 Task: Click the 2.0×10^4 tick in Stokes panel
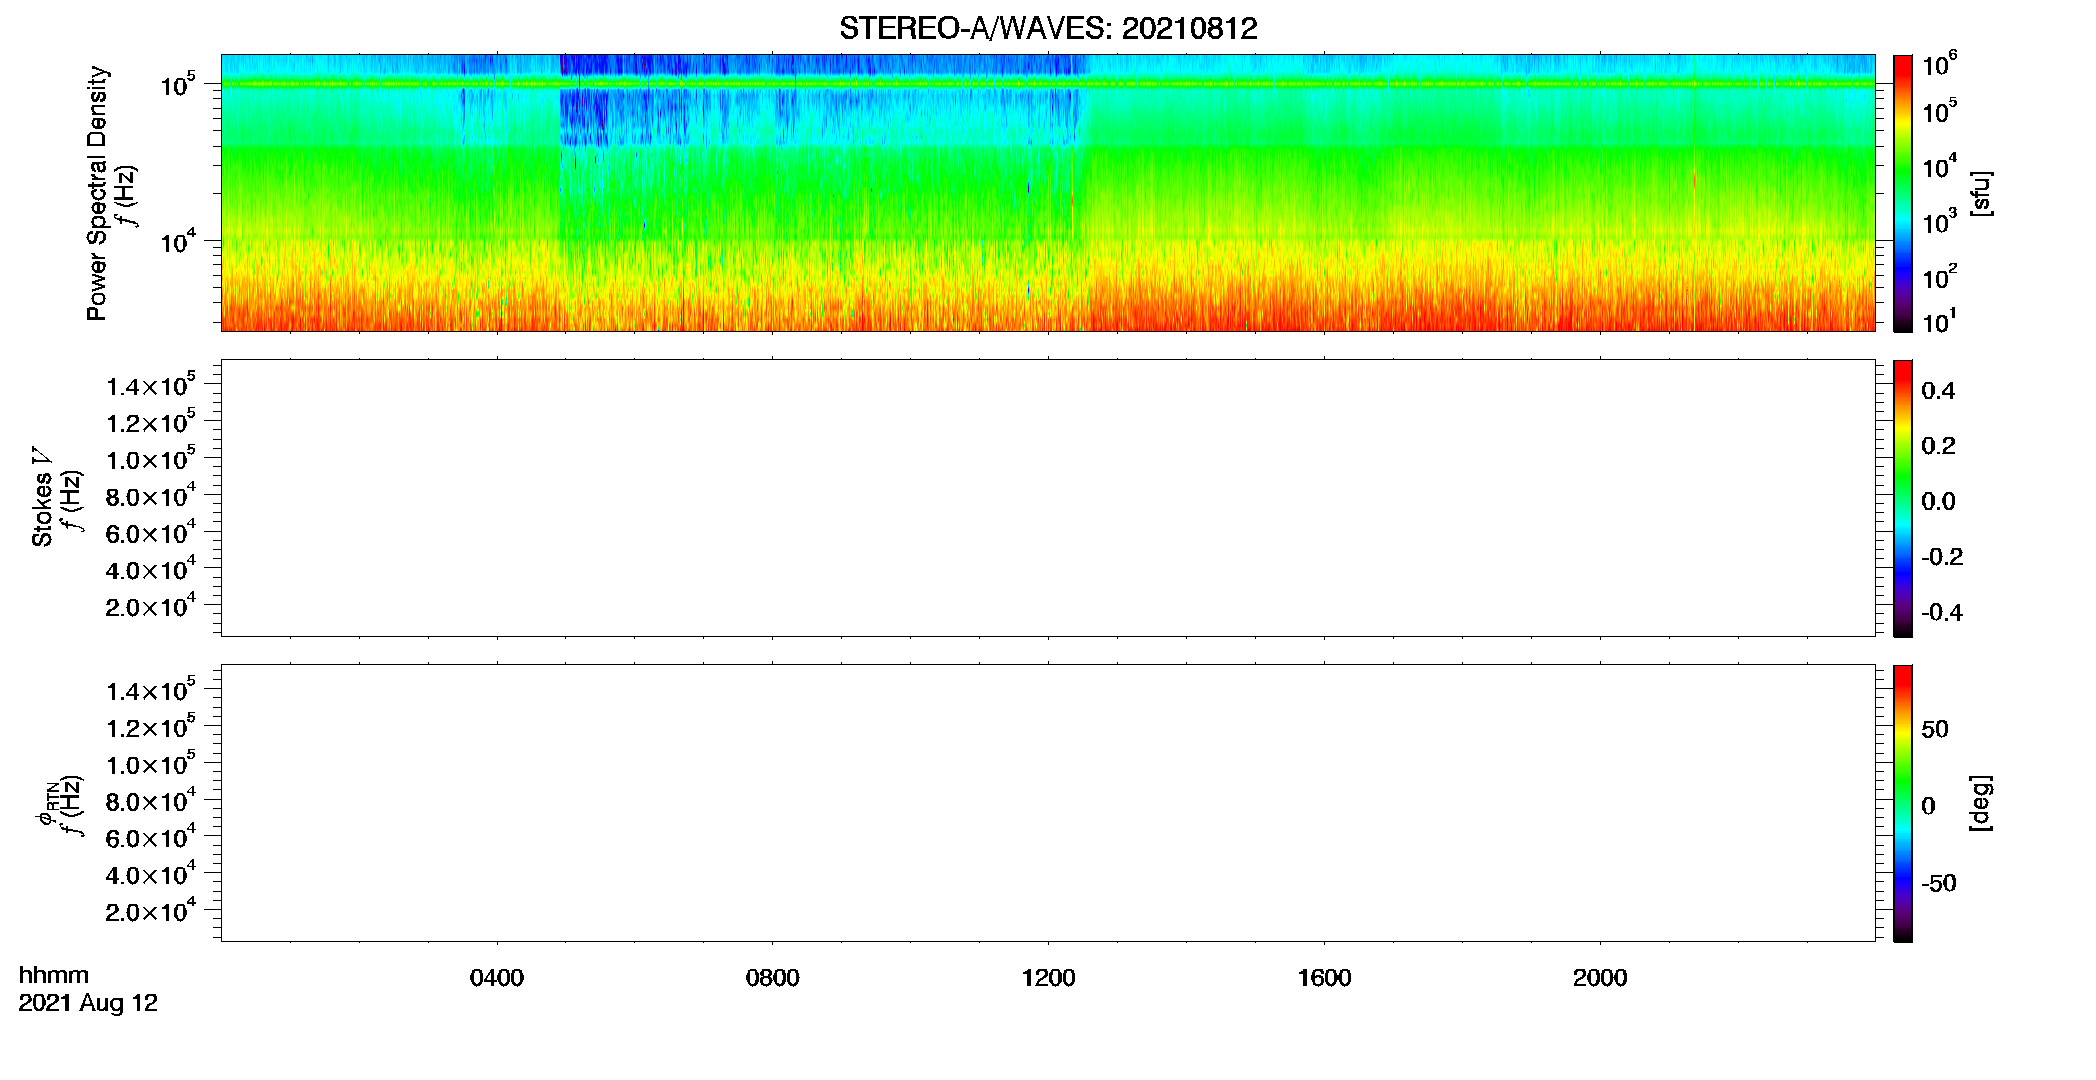point(151,605)
